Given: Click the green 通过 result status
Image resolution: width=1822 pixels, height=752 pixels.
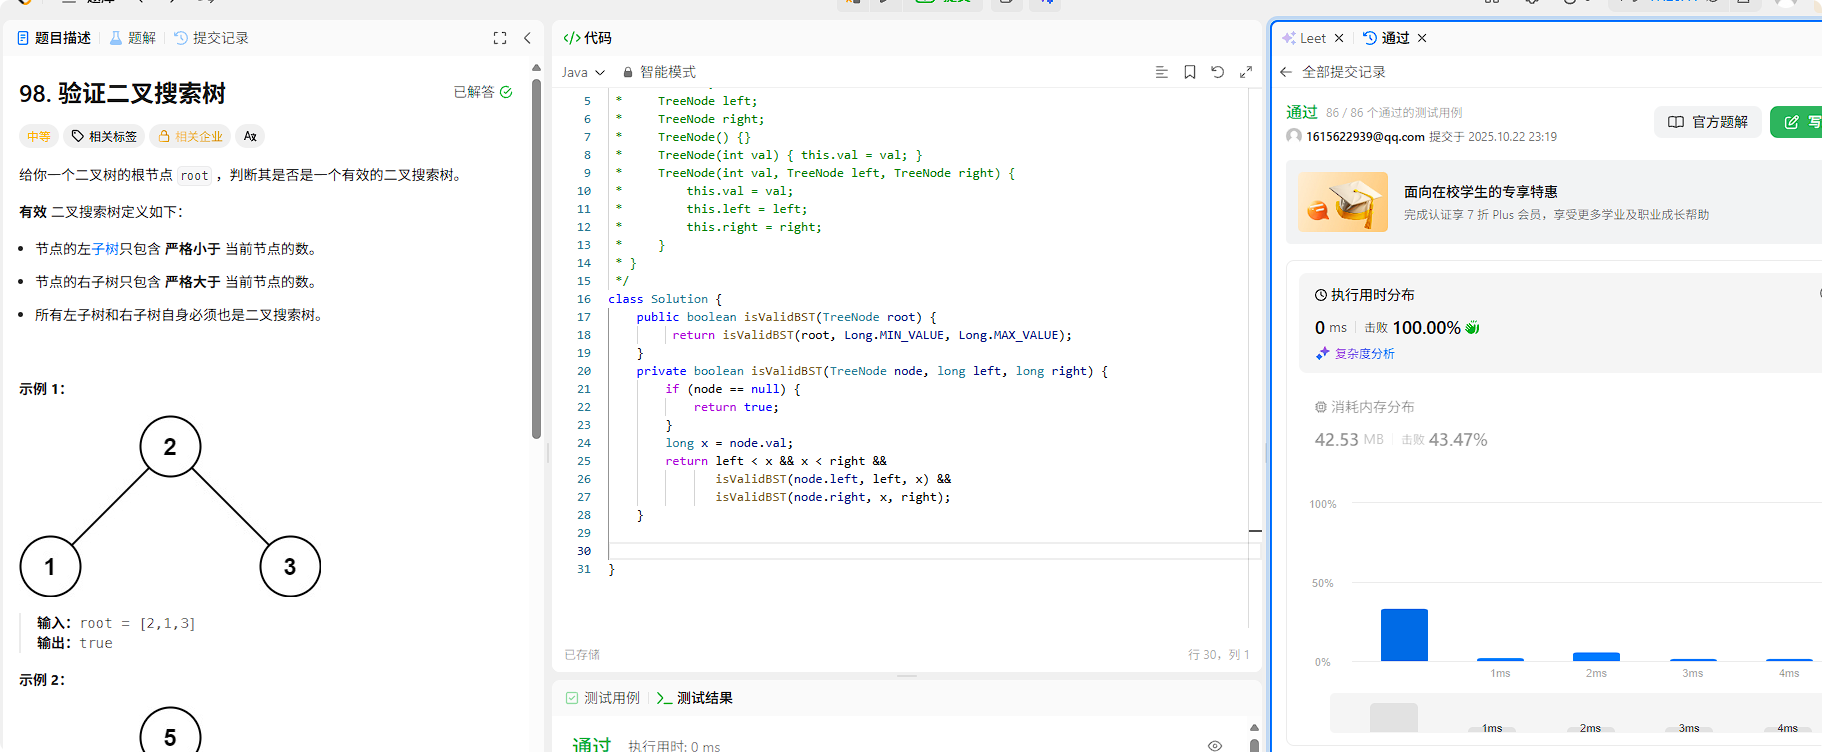Looking at the screenshot, I should click(1302, 112).
